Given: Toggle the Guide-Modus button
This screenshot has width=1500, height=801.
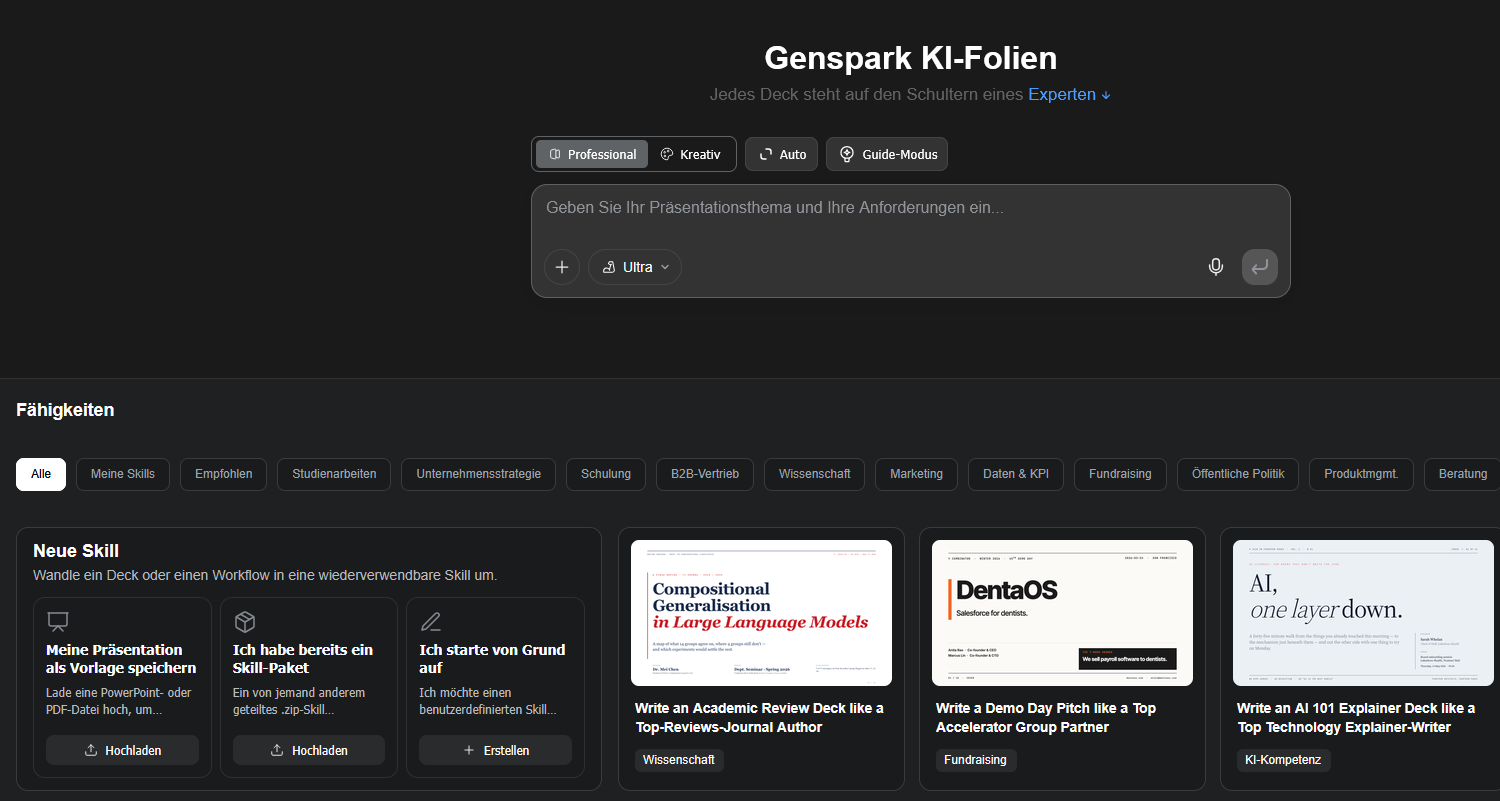Looking at the screenshot, I should (x=887, y=154).
